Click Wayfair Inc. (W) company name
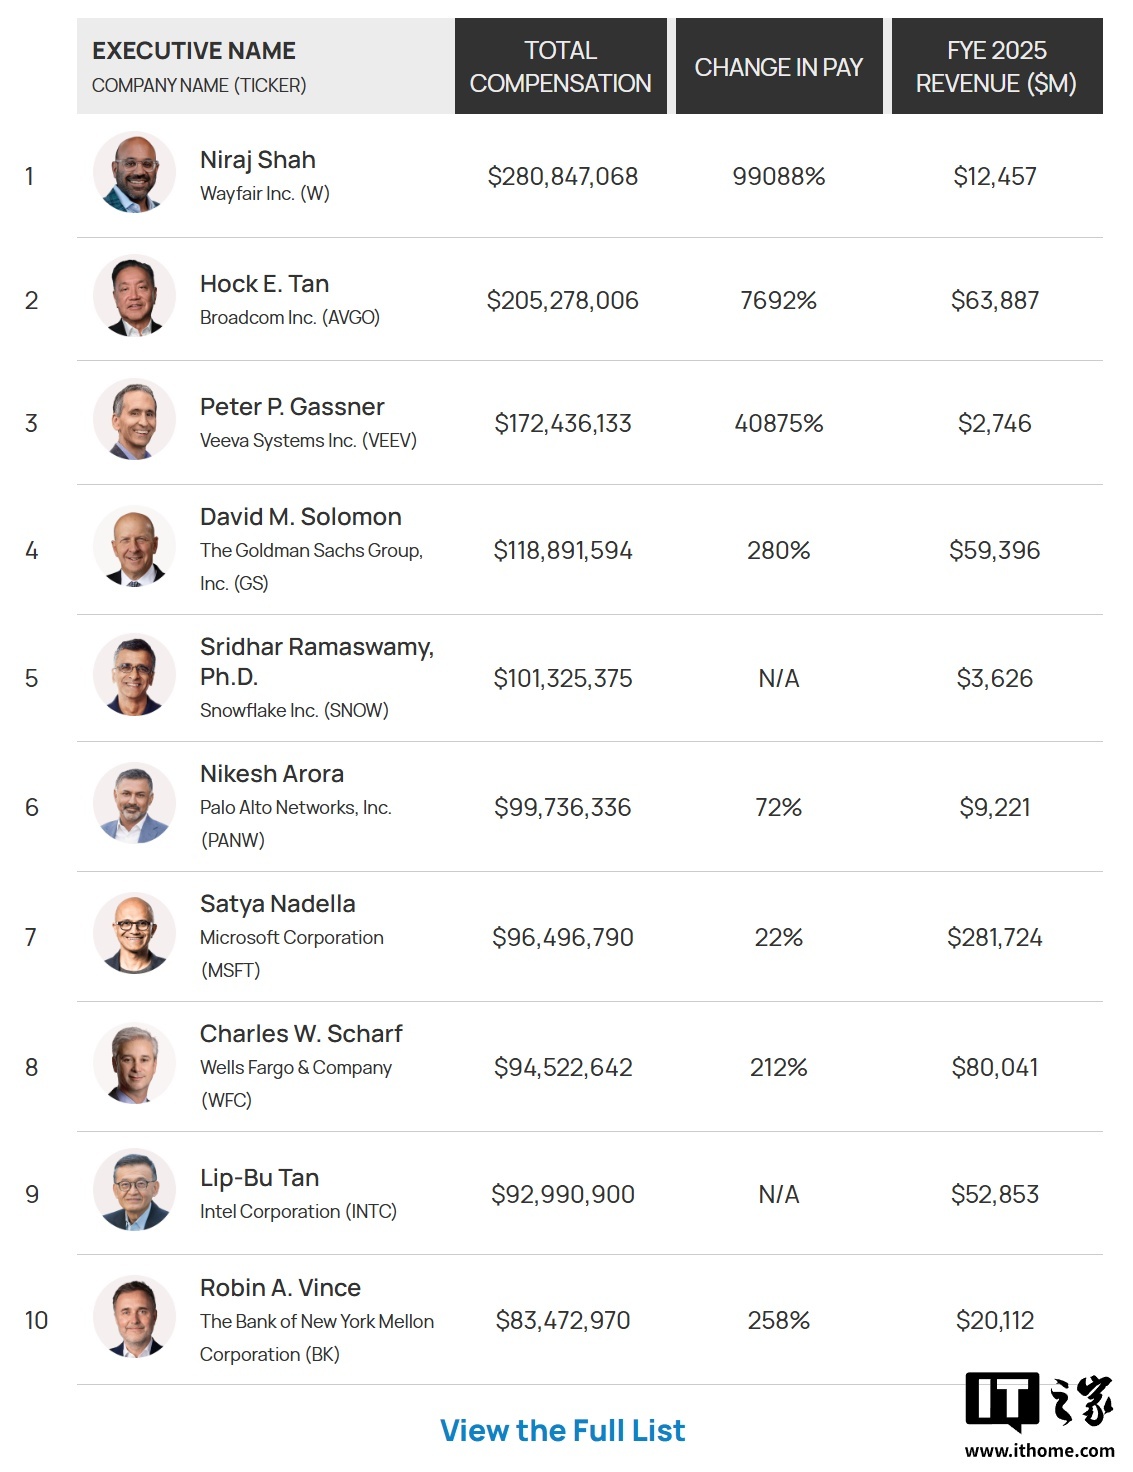Screen dimensions: 1133x1472 264,193
